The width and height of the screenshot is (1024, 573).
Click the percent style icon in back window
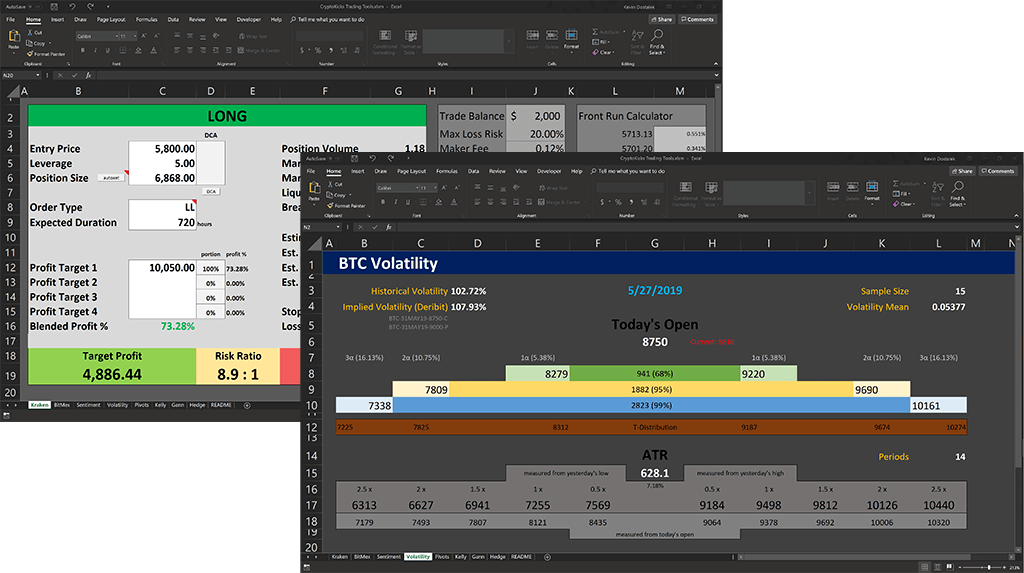click(x=318, y=50)
